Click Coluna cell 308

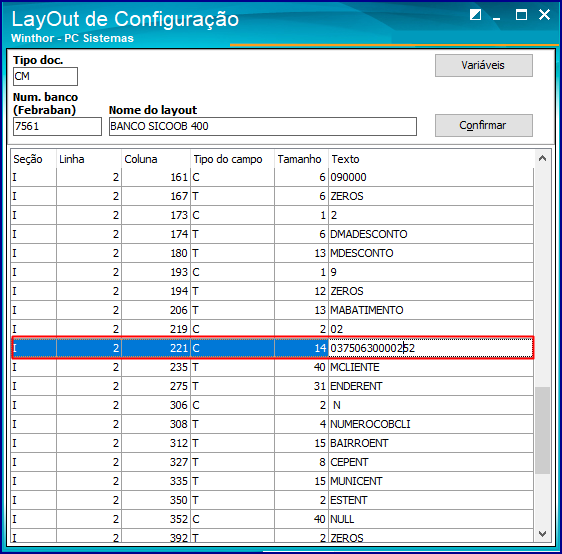(x=156, y=424)
